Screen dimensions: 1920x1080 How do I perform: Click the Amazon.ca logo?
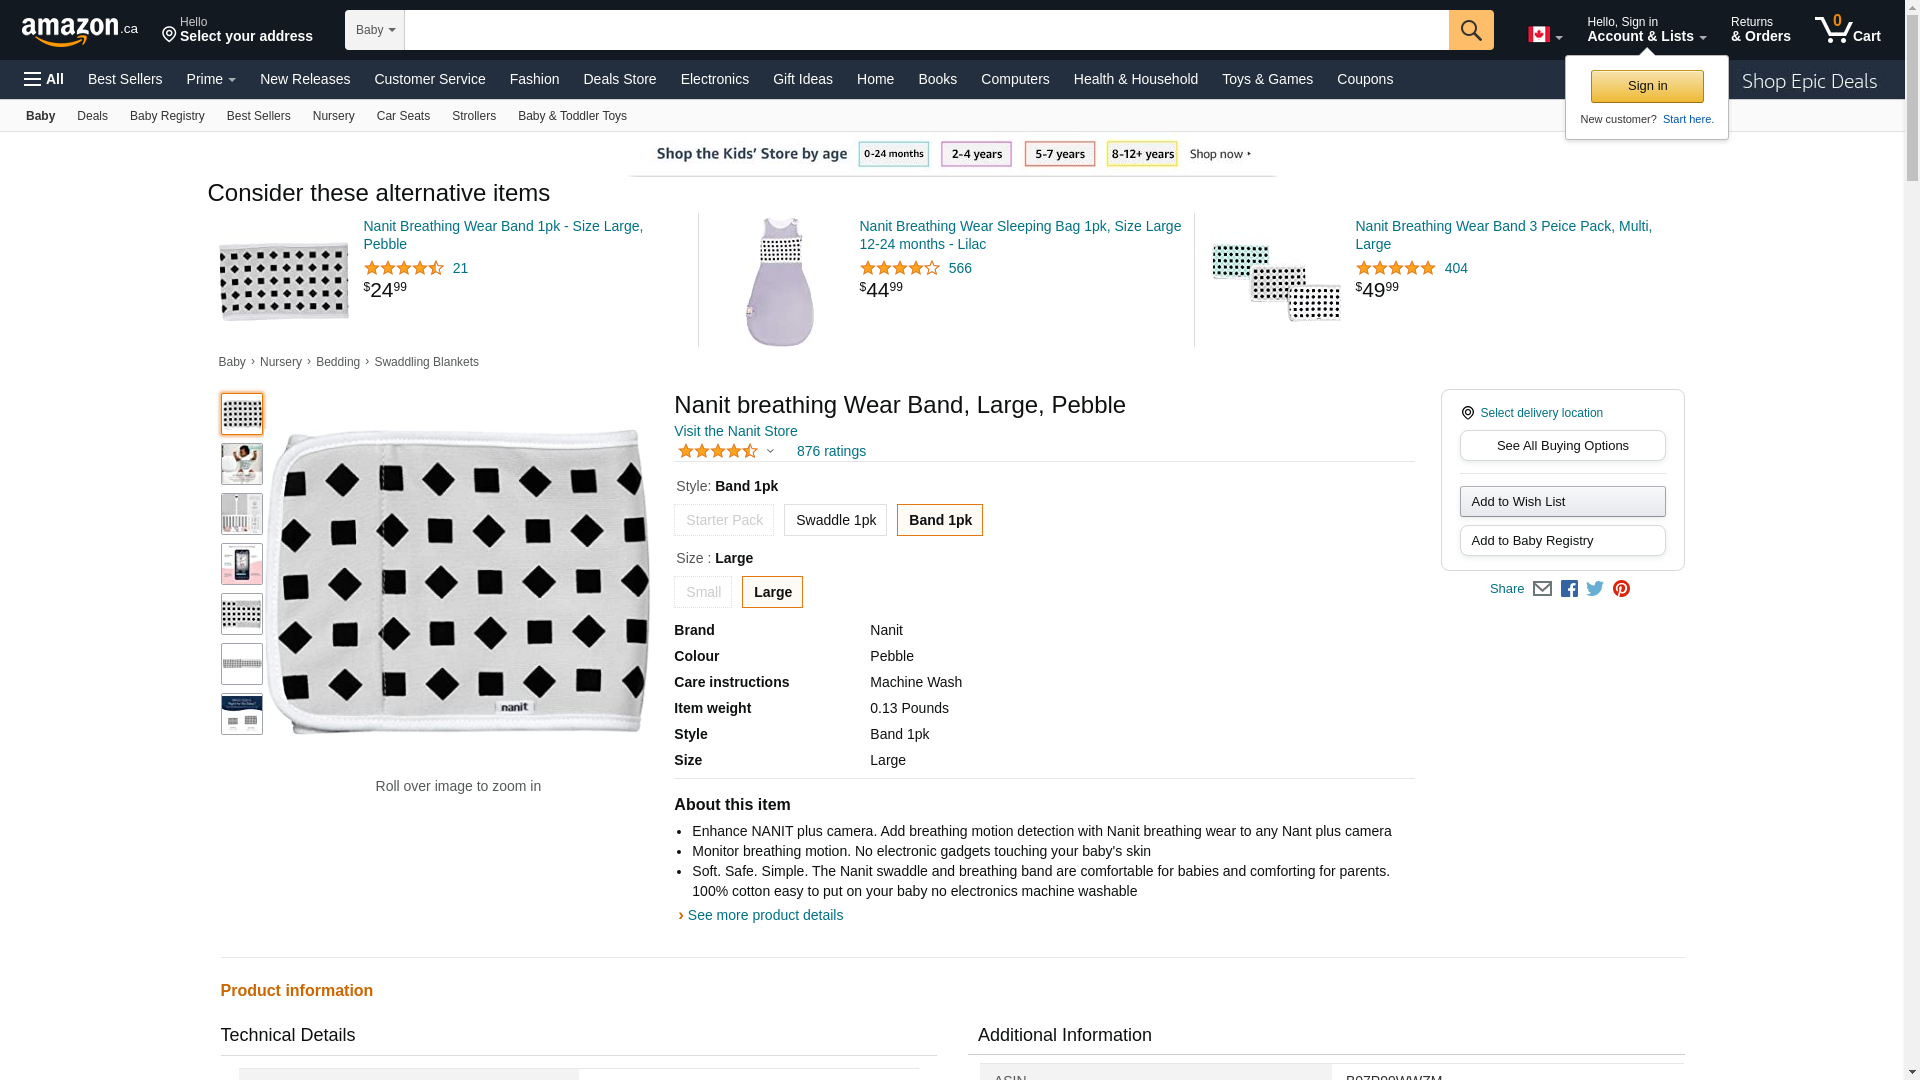pos(79,31)
